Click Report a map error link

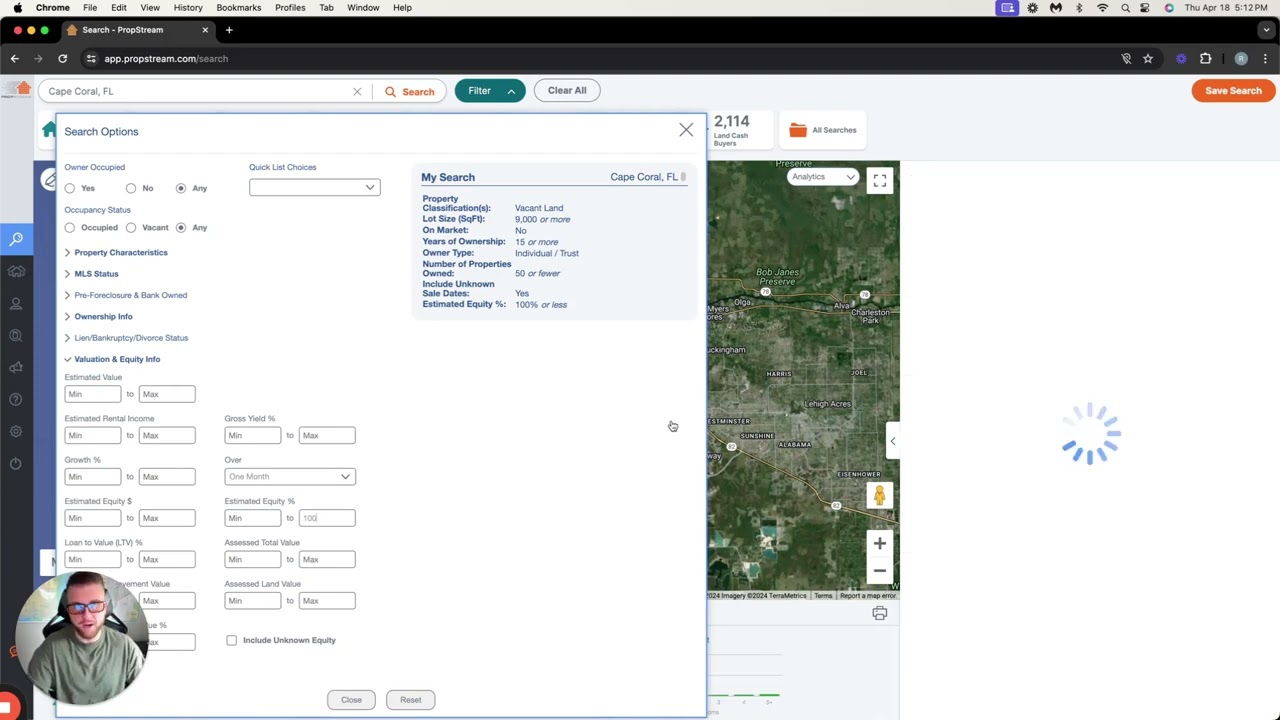pos(868,596)
